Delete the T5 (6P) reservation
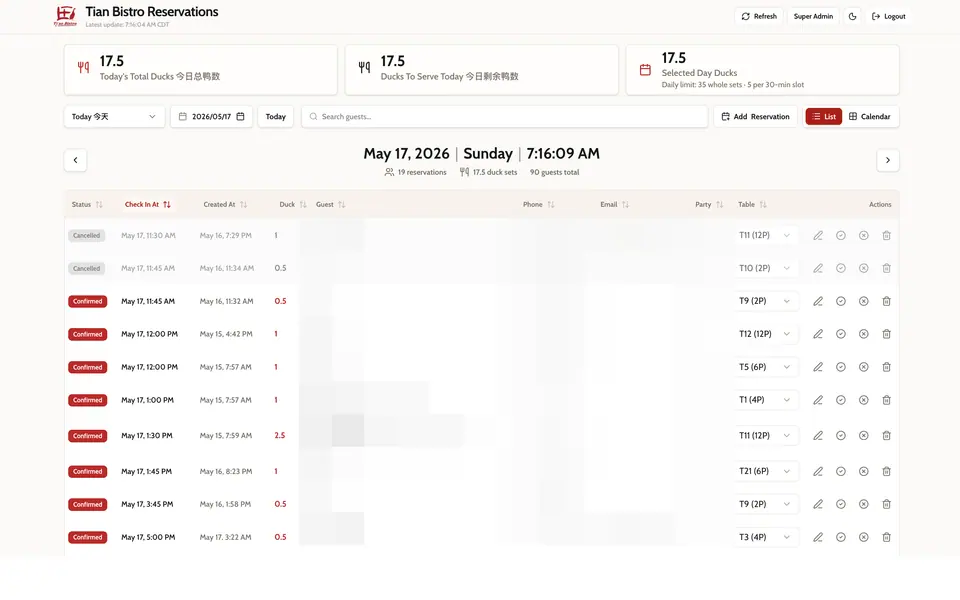960x600 pixels. 886,367
